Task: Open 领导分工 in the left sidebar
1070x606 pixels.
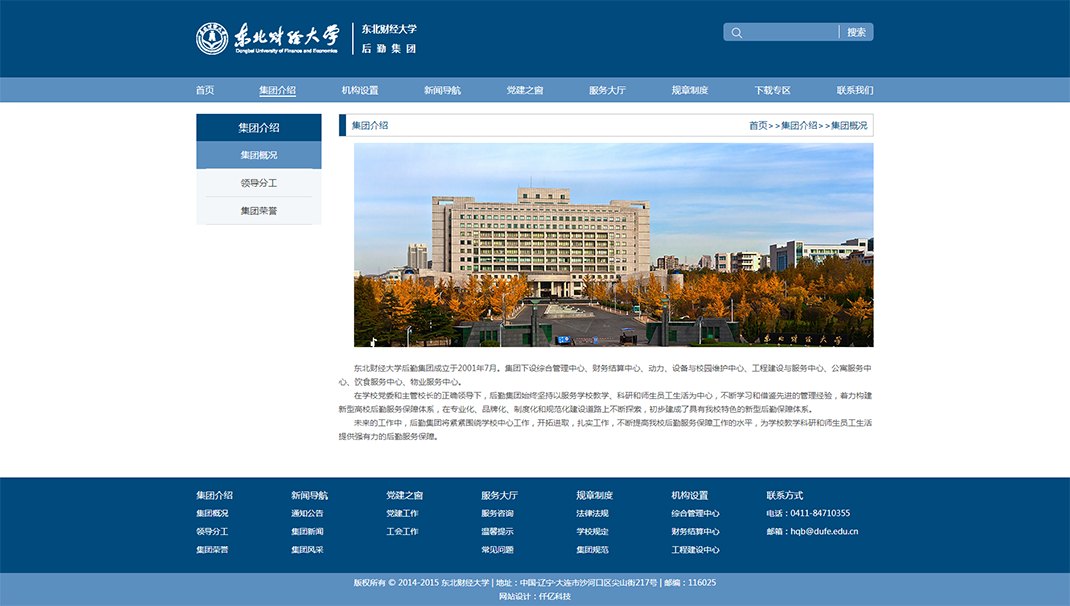Action: 259,183
